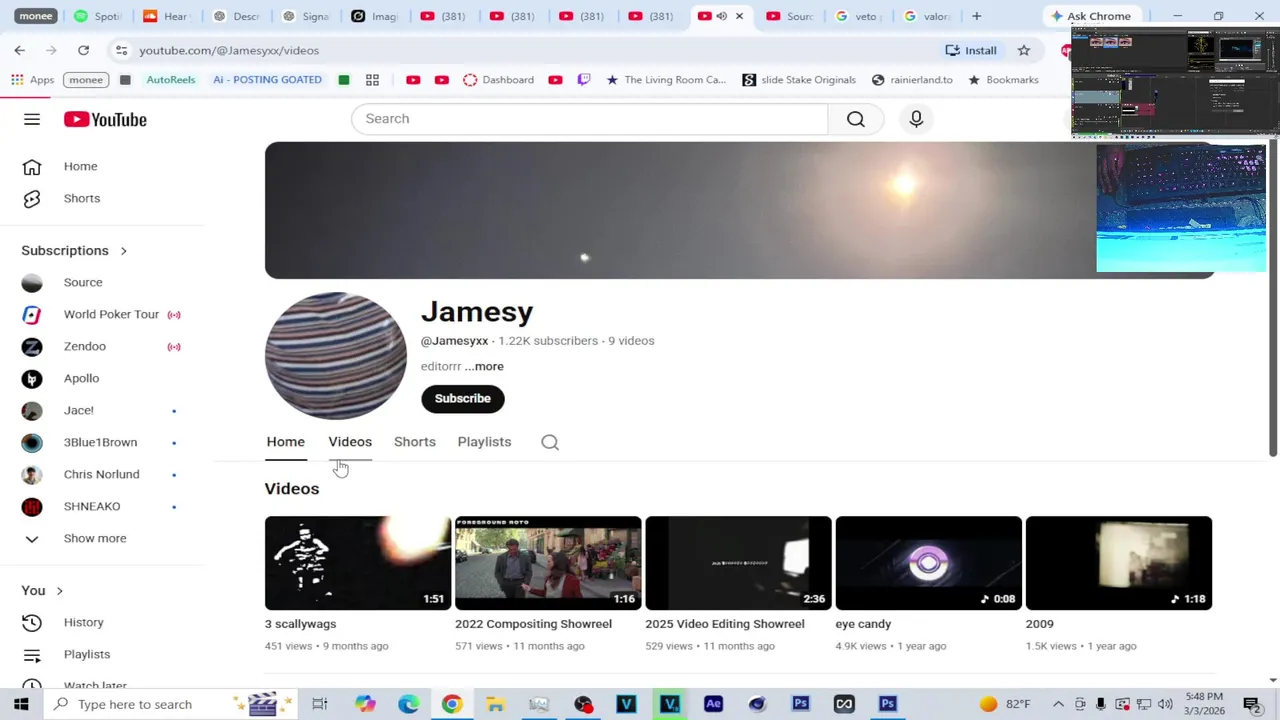Viewport: 1280px width, 720px height.
Task: Show hidden system tray icons
Action: tap(1058, 704)
